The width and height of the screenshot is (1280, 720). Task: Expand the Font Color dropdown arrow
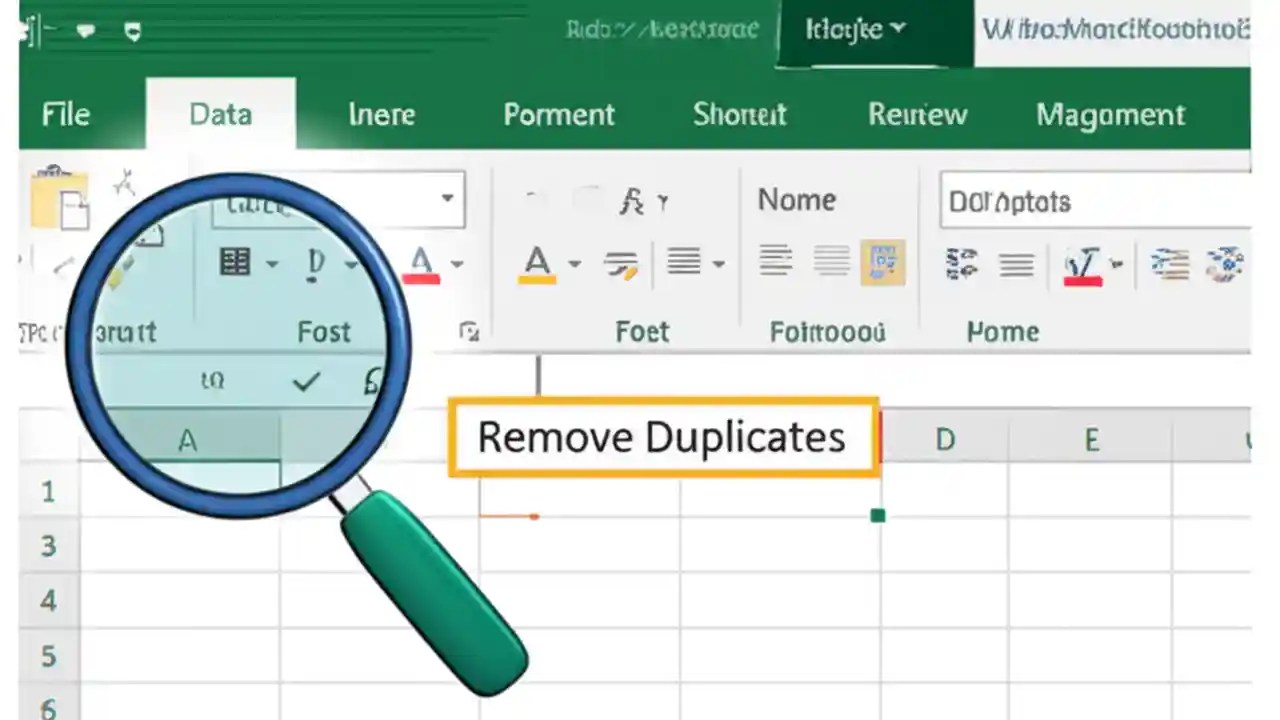(x=455, y=262)
